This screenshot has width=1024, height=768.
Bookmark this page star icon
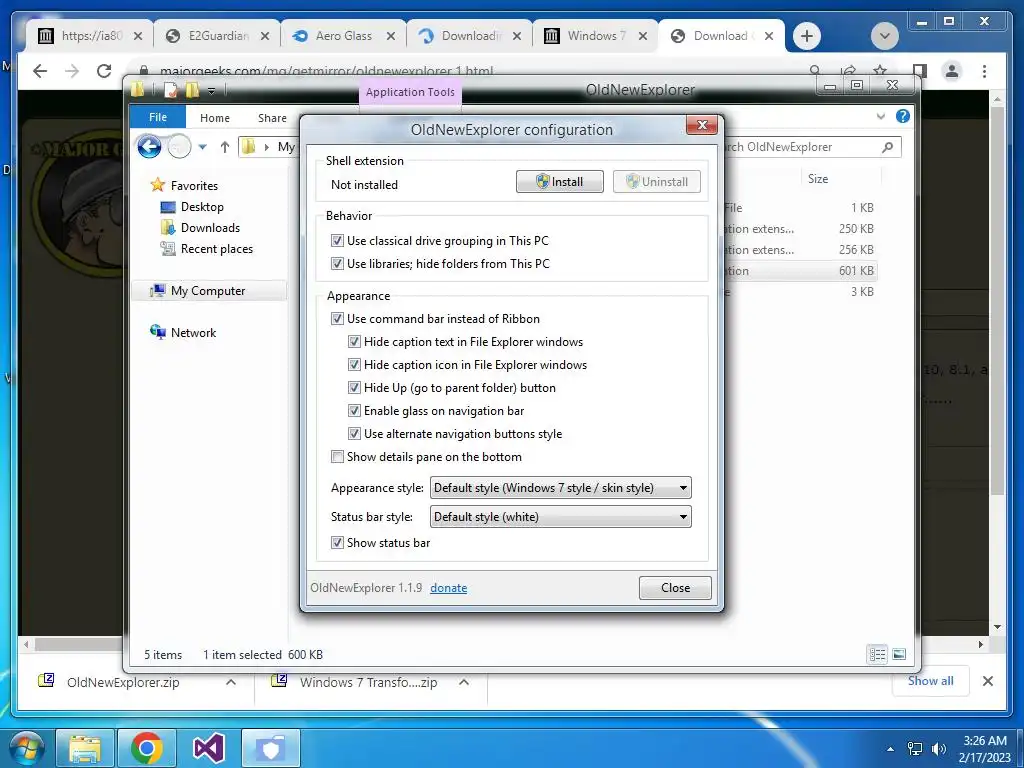tap(881, 71)
